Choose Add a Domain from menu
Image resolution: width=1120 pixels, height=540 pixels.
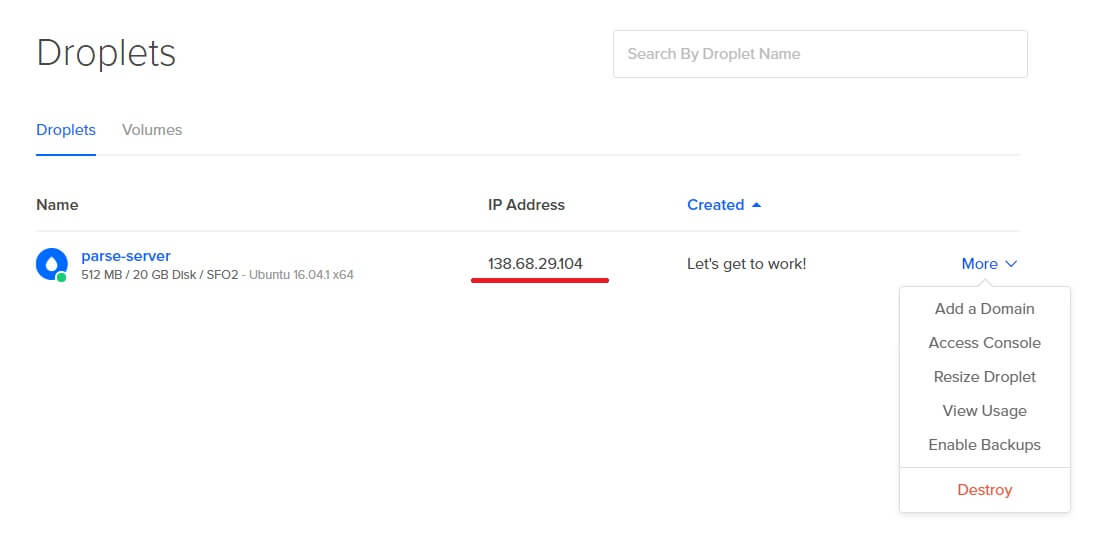pos(984,309)
